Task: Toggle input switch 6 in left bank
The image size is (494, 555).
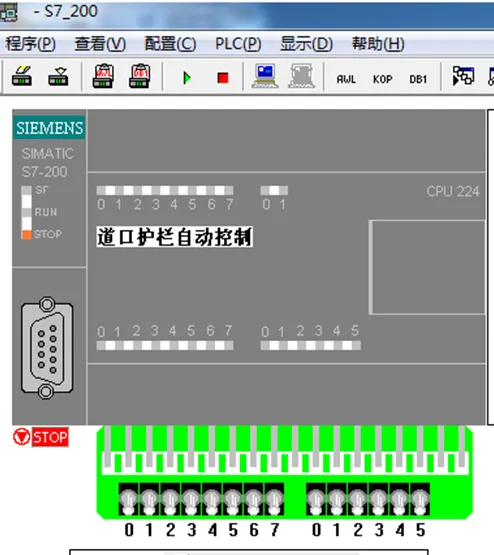Action: coord(254,499)
